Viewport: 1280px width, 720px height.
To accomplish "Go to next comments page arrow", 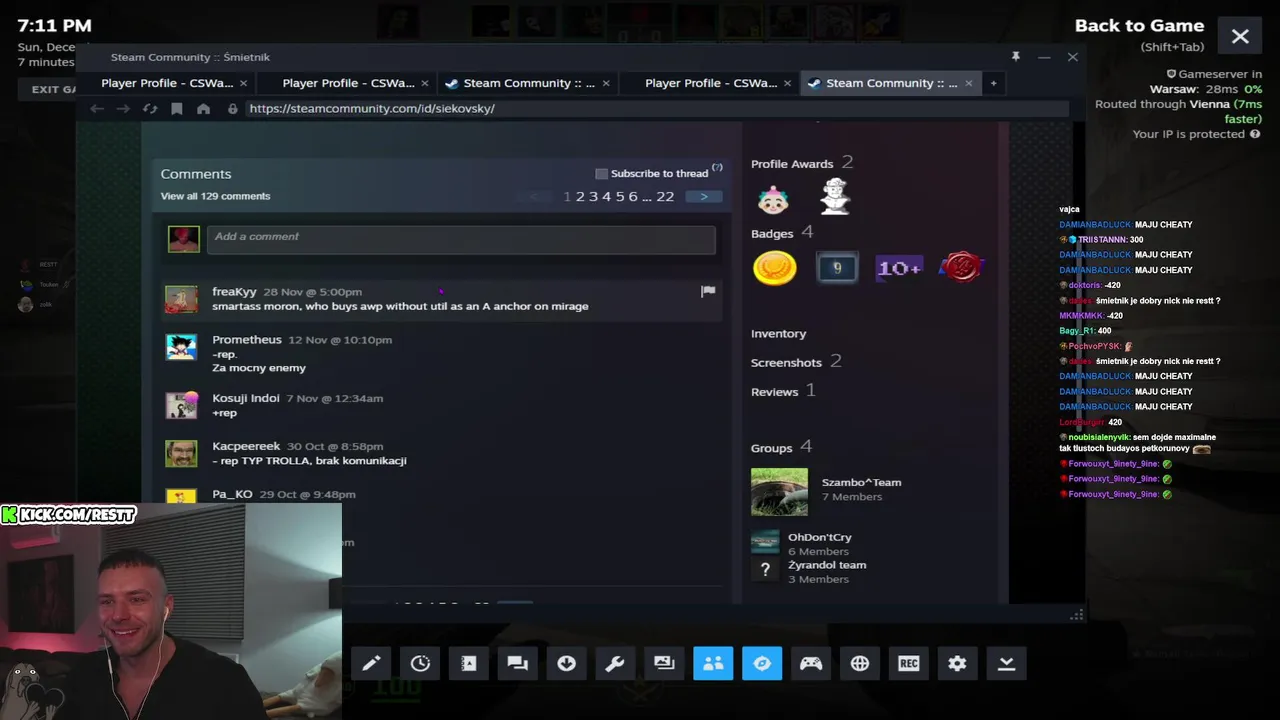I will point(704,196).
